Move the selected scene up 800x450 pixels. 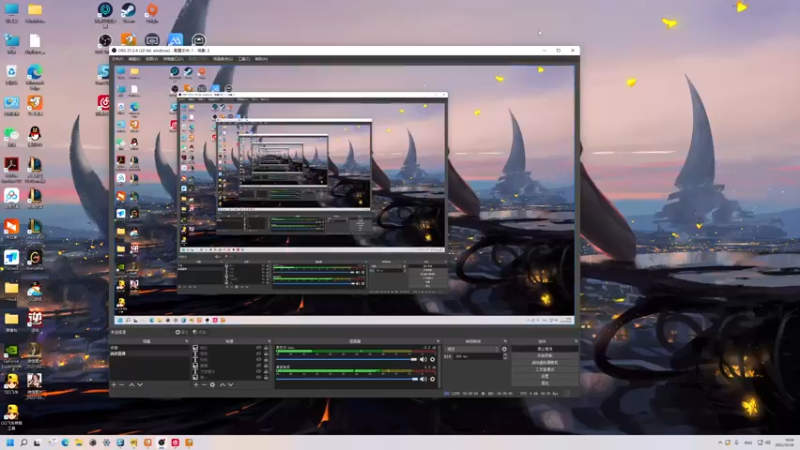pyautogui.click(x=132, y=385)
